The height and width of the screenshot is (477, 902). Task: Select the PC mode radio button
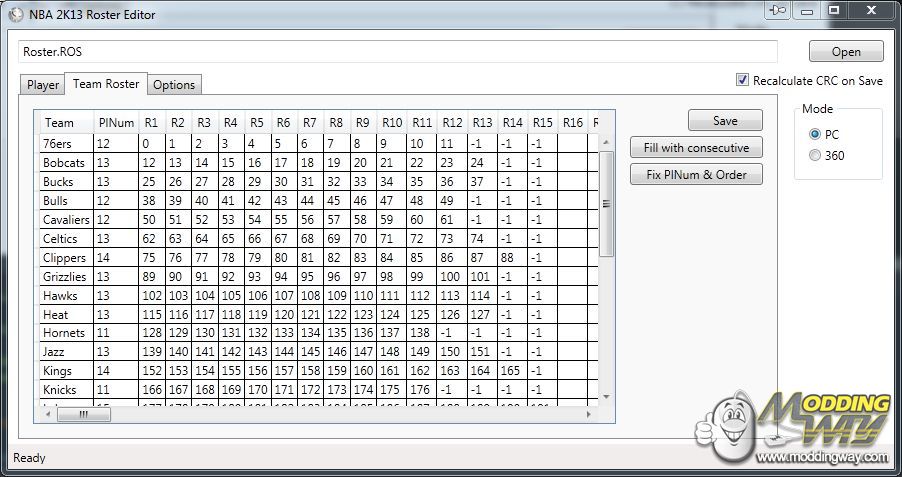click(815, 133)
